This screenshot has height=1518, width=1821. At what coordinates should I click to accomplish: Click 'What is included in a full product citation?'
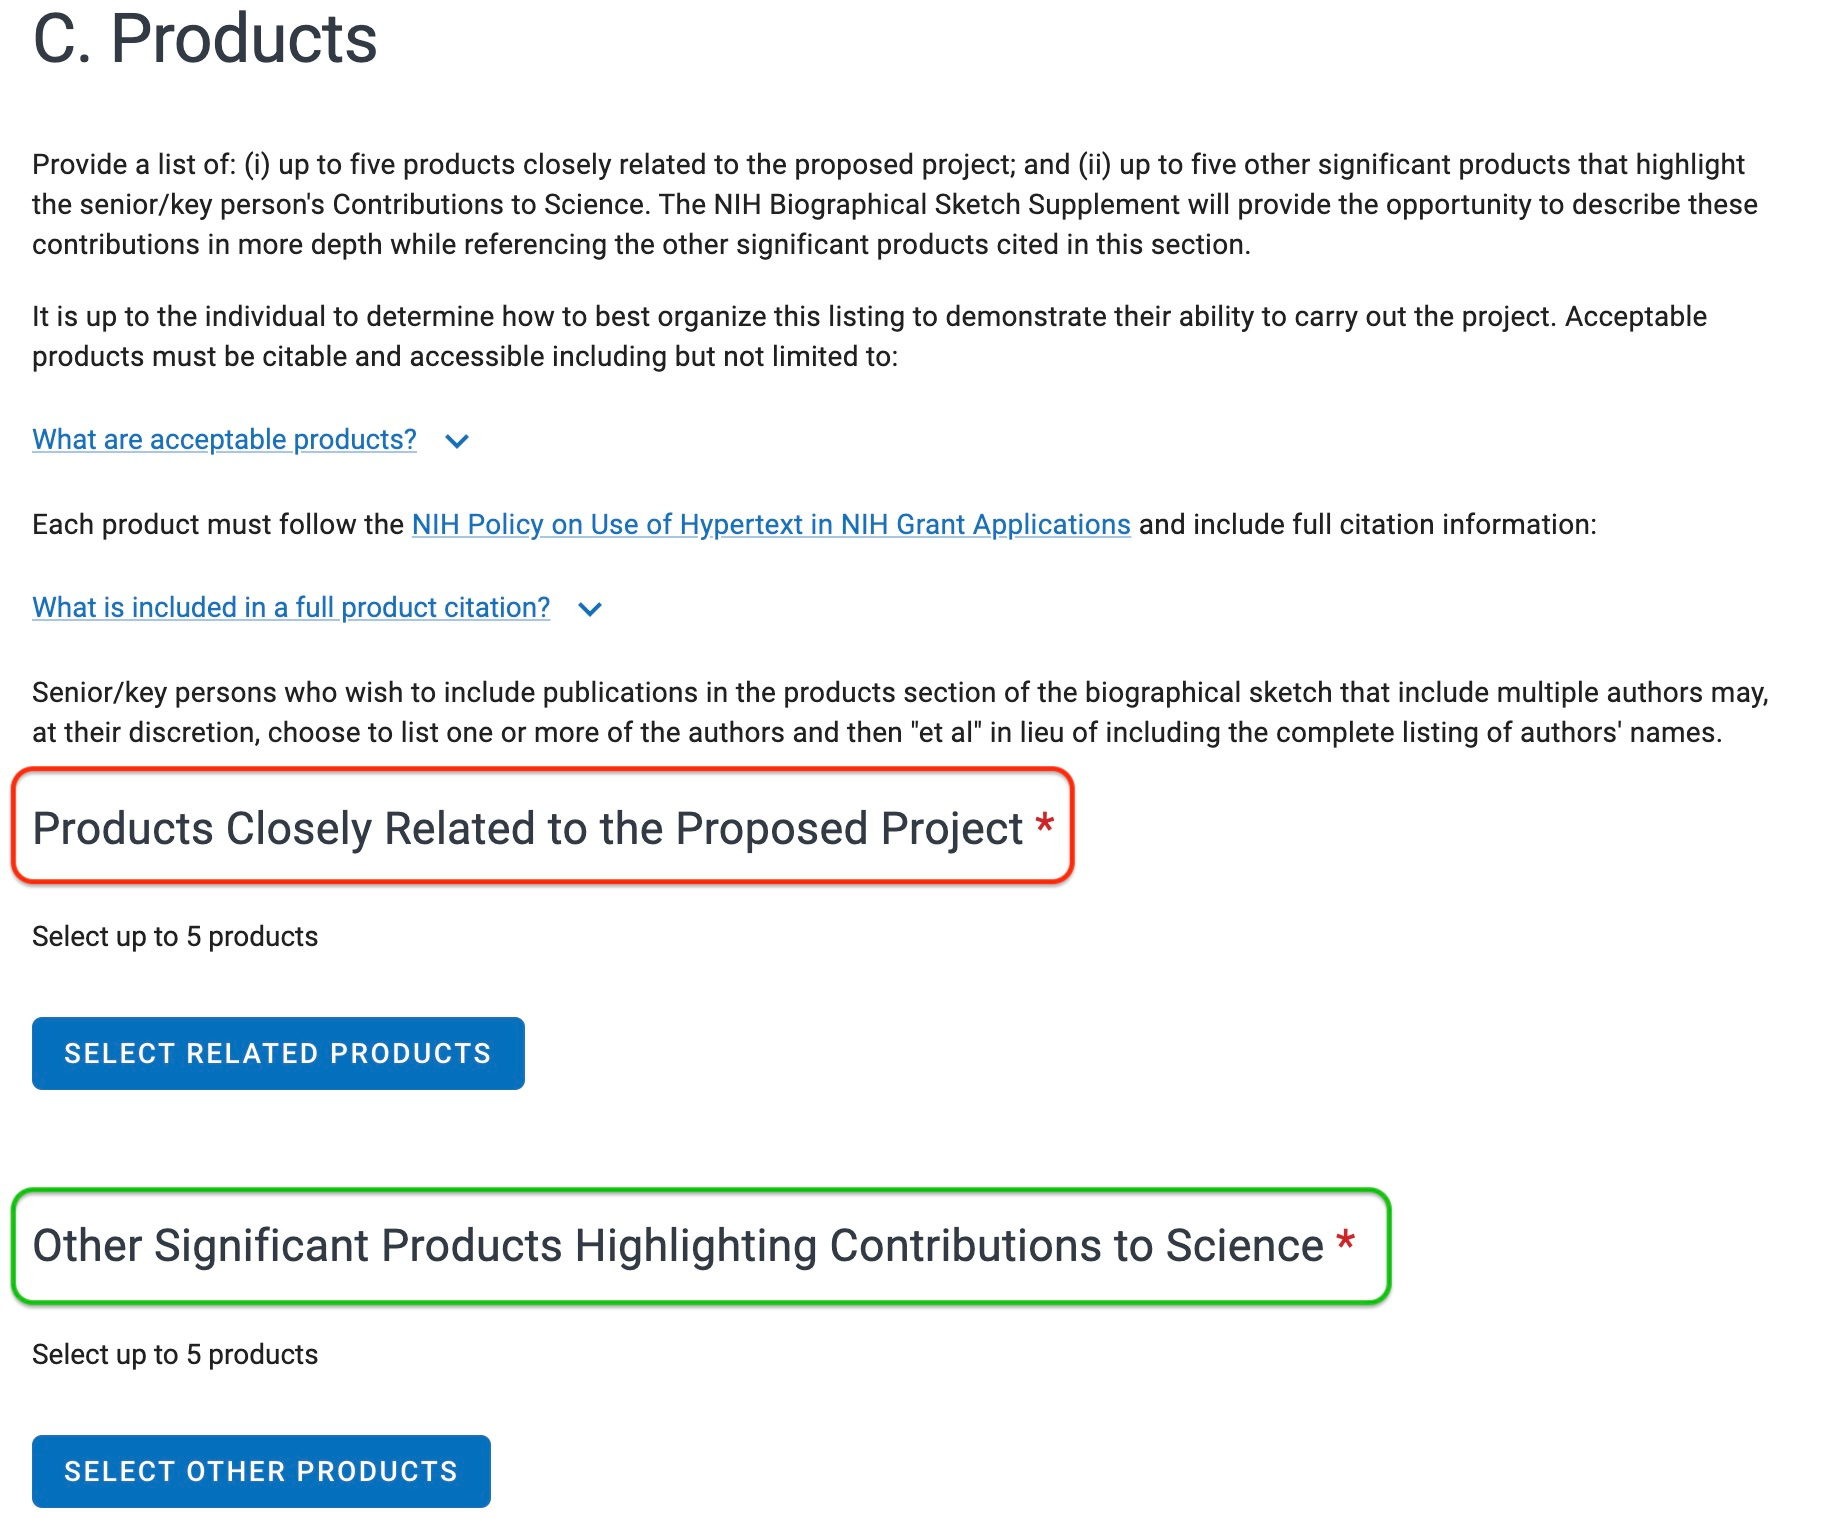(x=291, y=607)
